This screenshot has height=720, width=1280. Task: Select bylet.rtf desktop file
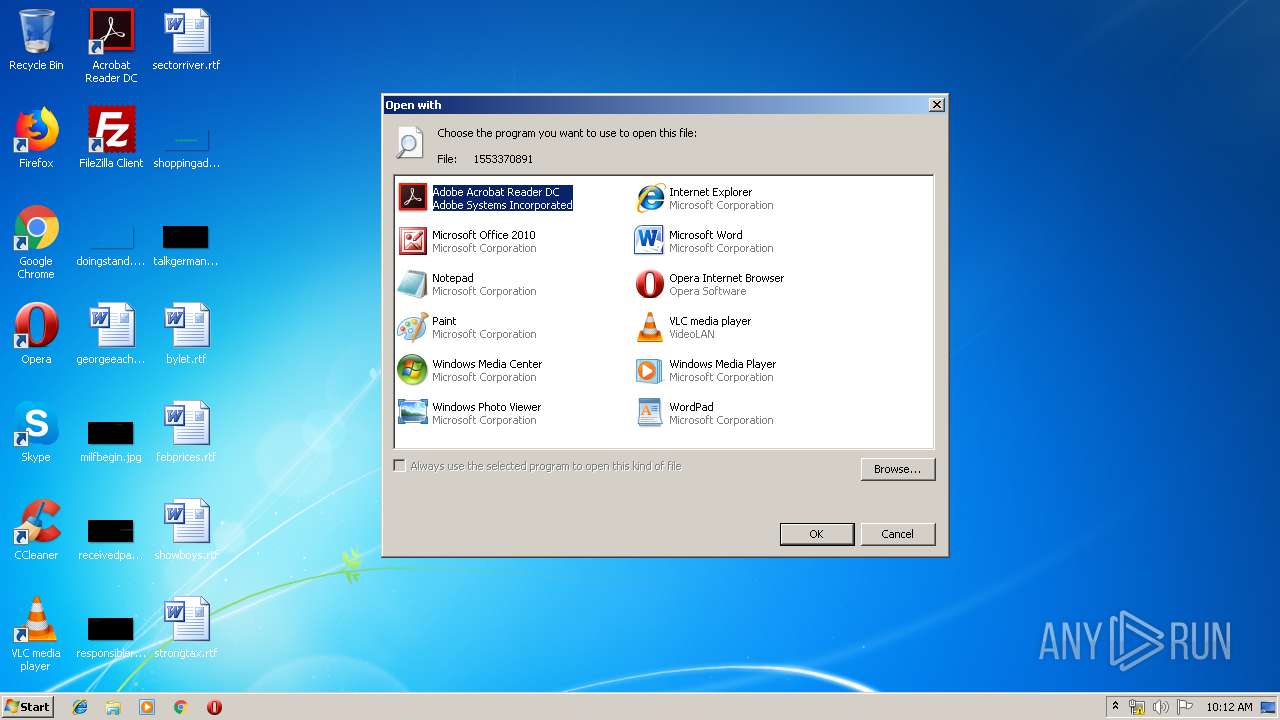tap(186, 334)
